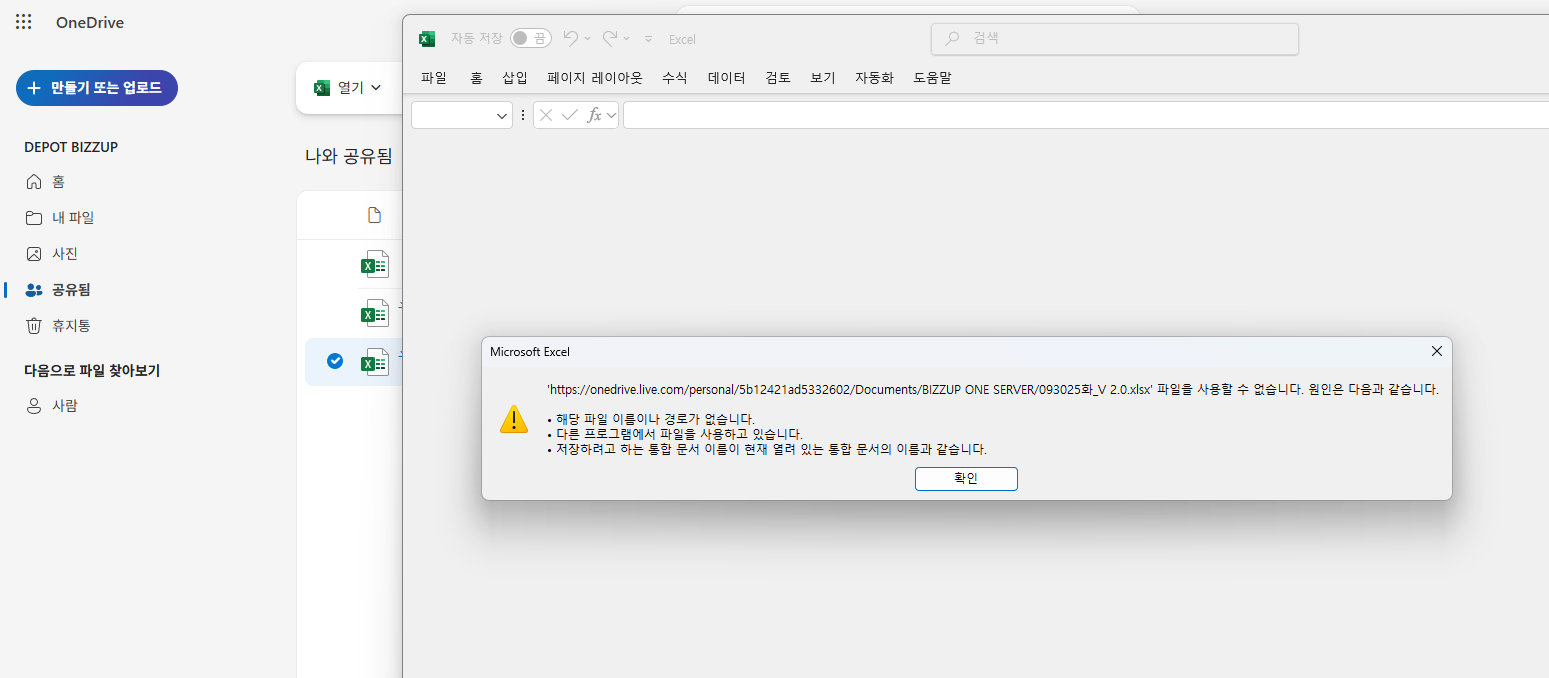Viewport: 1549px width, 678px height.
Task: Click the Redo arrow in Excel
Action: [x=609, y=38]
